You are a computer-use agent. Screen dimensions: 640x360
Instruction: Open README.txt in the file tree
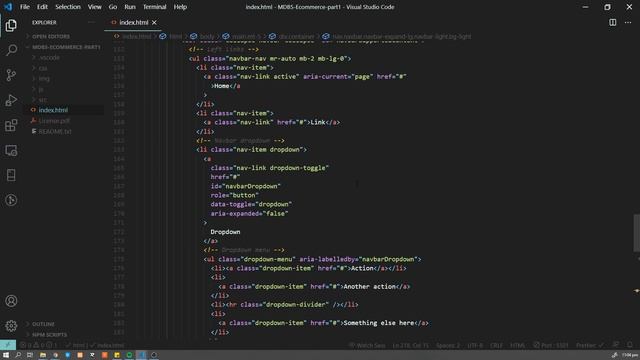[55, 131]
